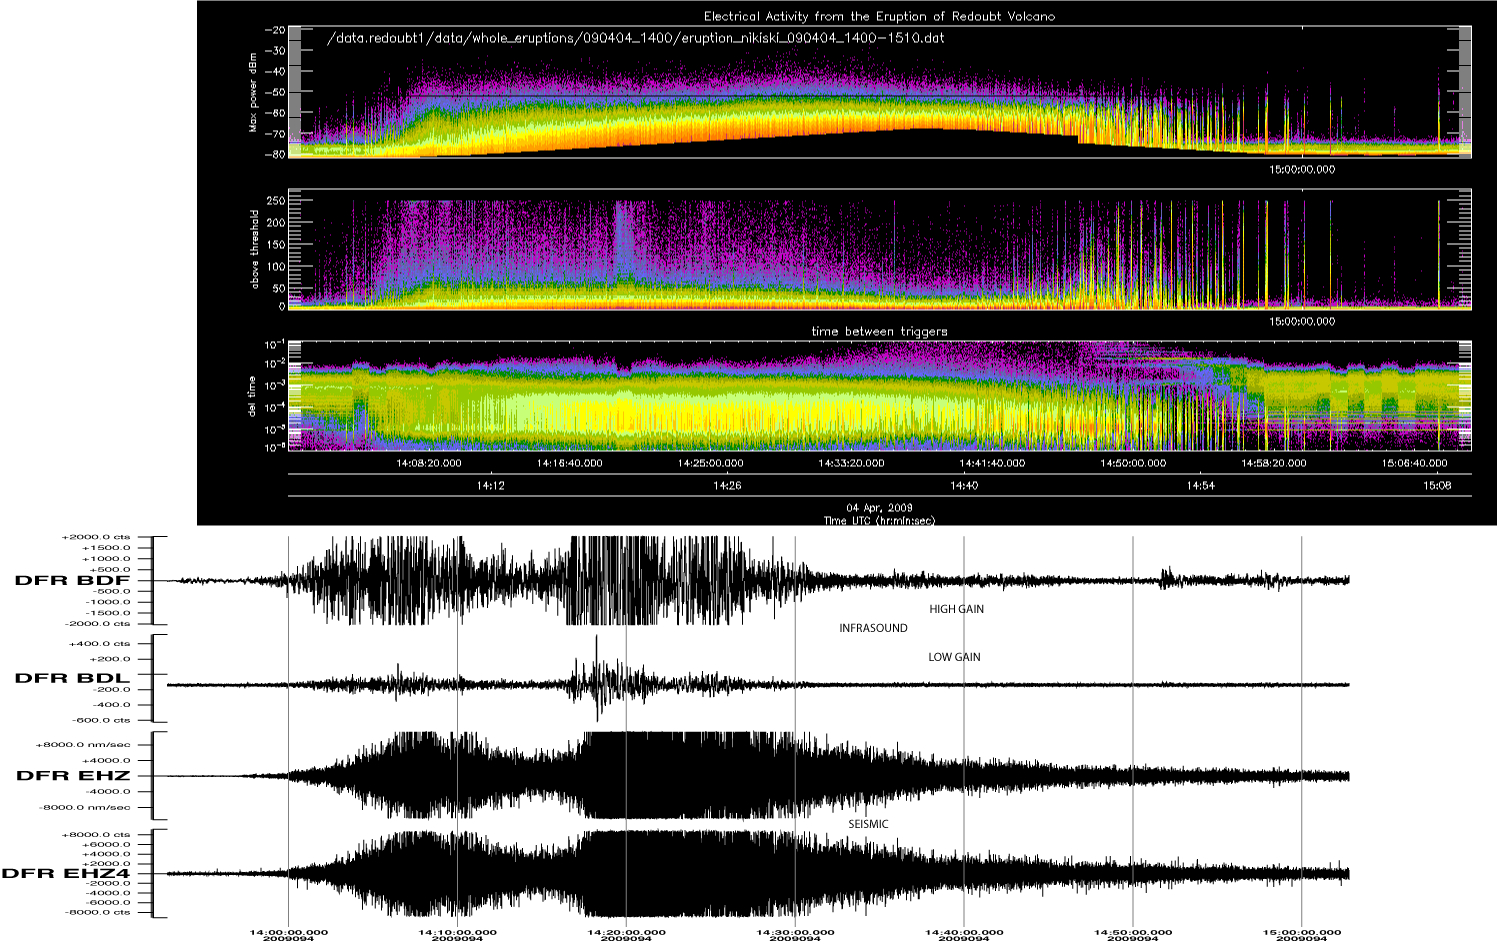This screenshot has height=944, width=1497.
Task: Click the '+2000.0 cts' scale label of DFR BDF
Action: (96, 537)
